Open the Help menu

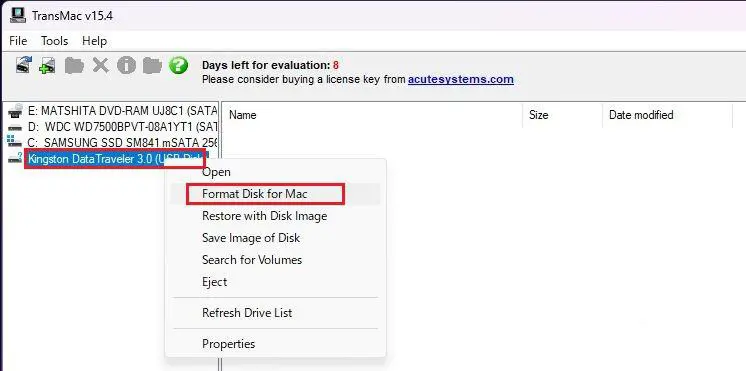pos(94,41)
